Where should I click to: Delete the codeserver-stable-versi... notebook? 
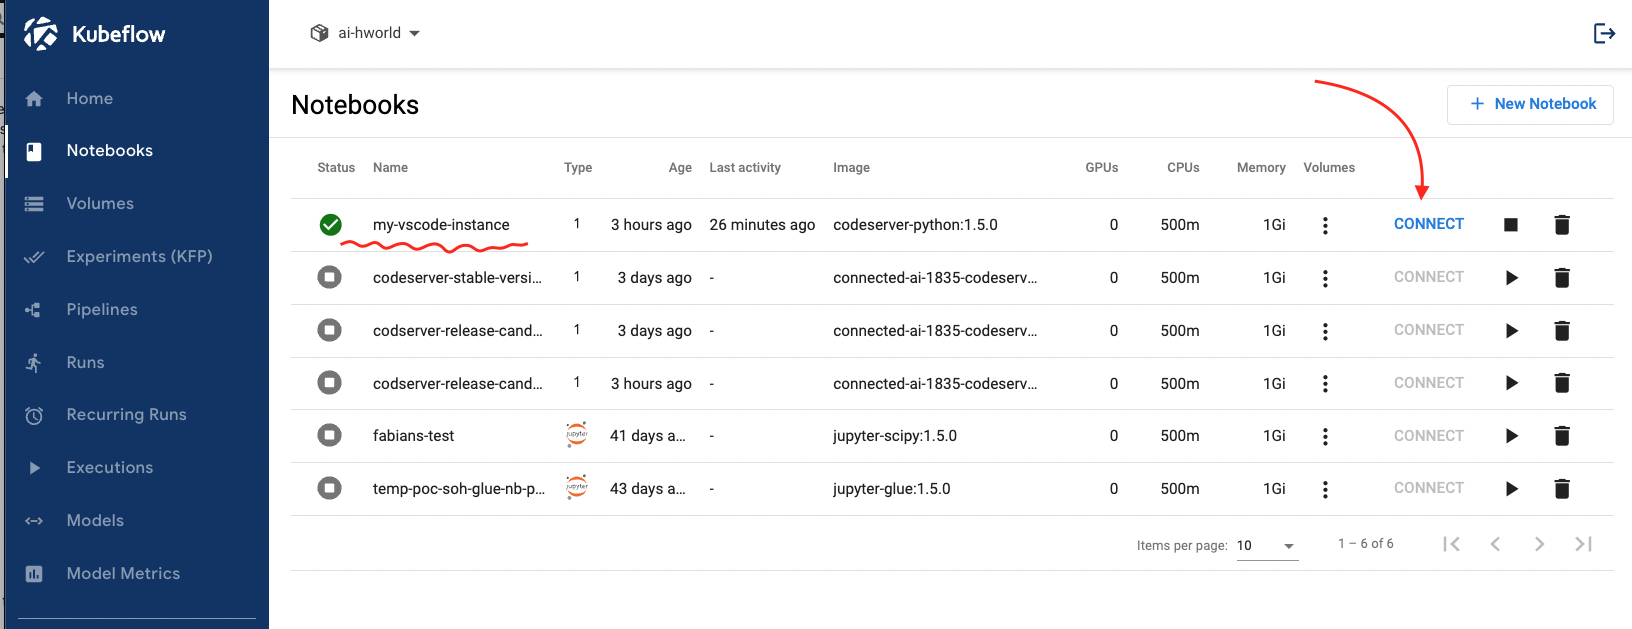[x=1562, y=278]
